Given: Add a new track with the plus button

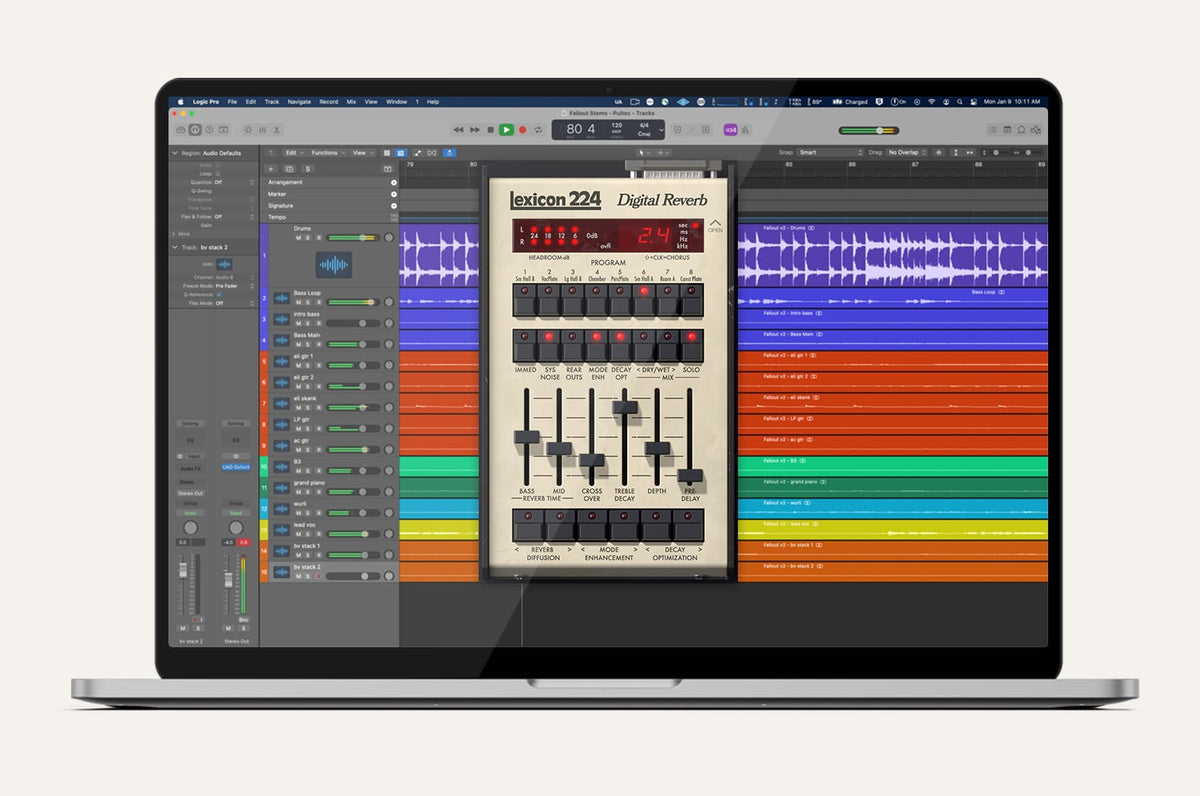Looking at the screenshot, I should [x=271, y=169].
